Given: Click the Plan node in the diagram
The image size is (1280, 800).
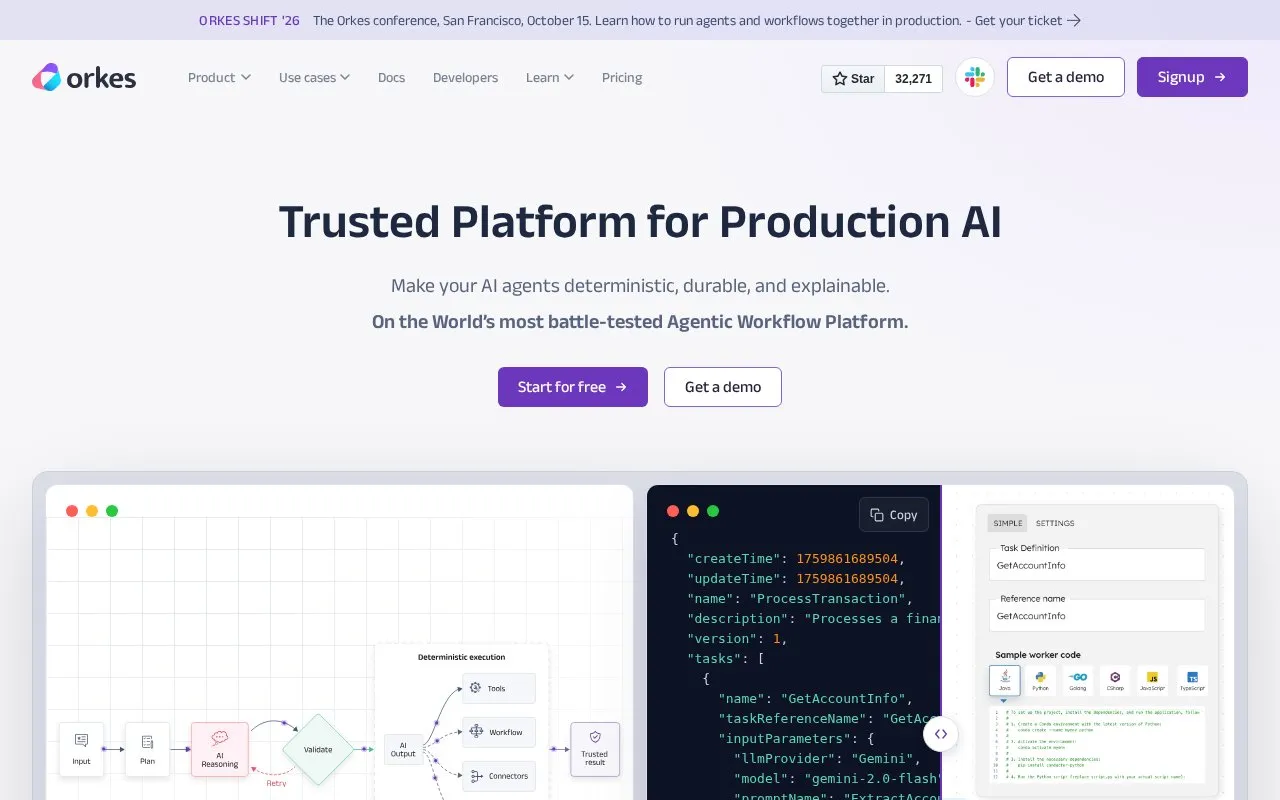Looking at the screenshot, I should pos(147,749).
